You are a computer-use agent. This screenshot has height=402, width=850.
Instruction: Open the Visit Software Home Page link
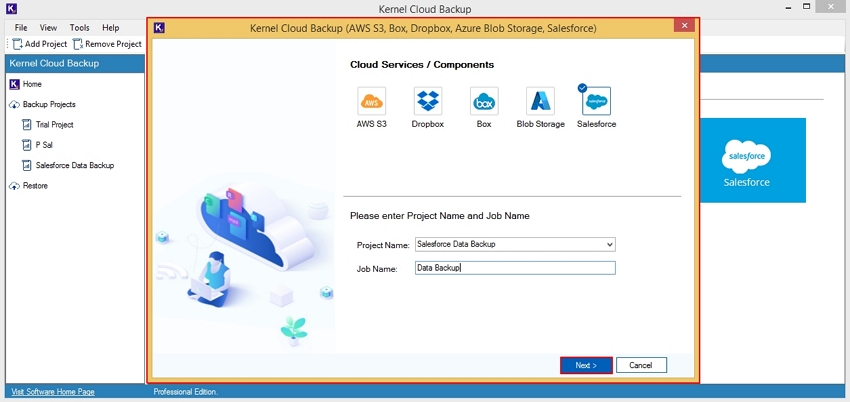pyautogui.click(x=53, y=392)
